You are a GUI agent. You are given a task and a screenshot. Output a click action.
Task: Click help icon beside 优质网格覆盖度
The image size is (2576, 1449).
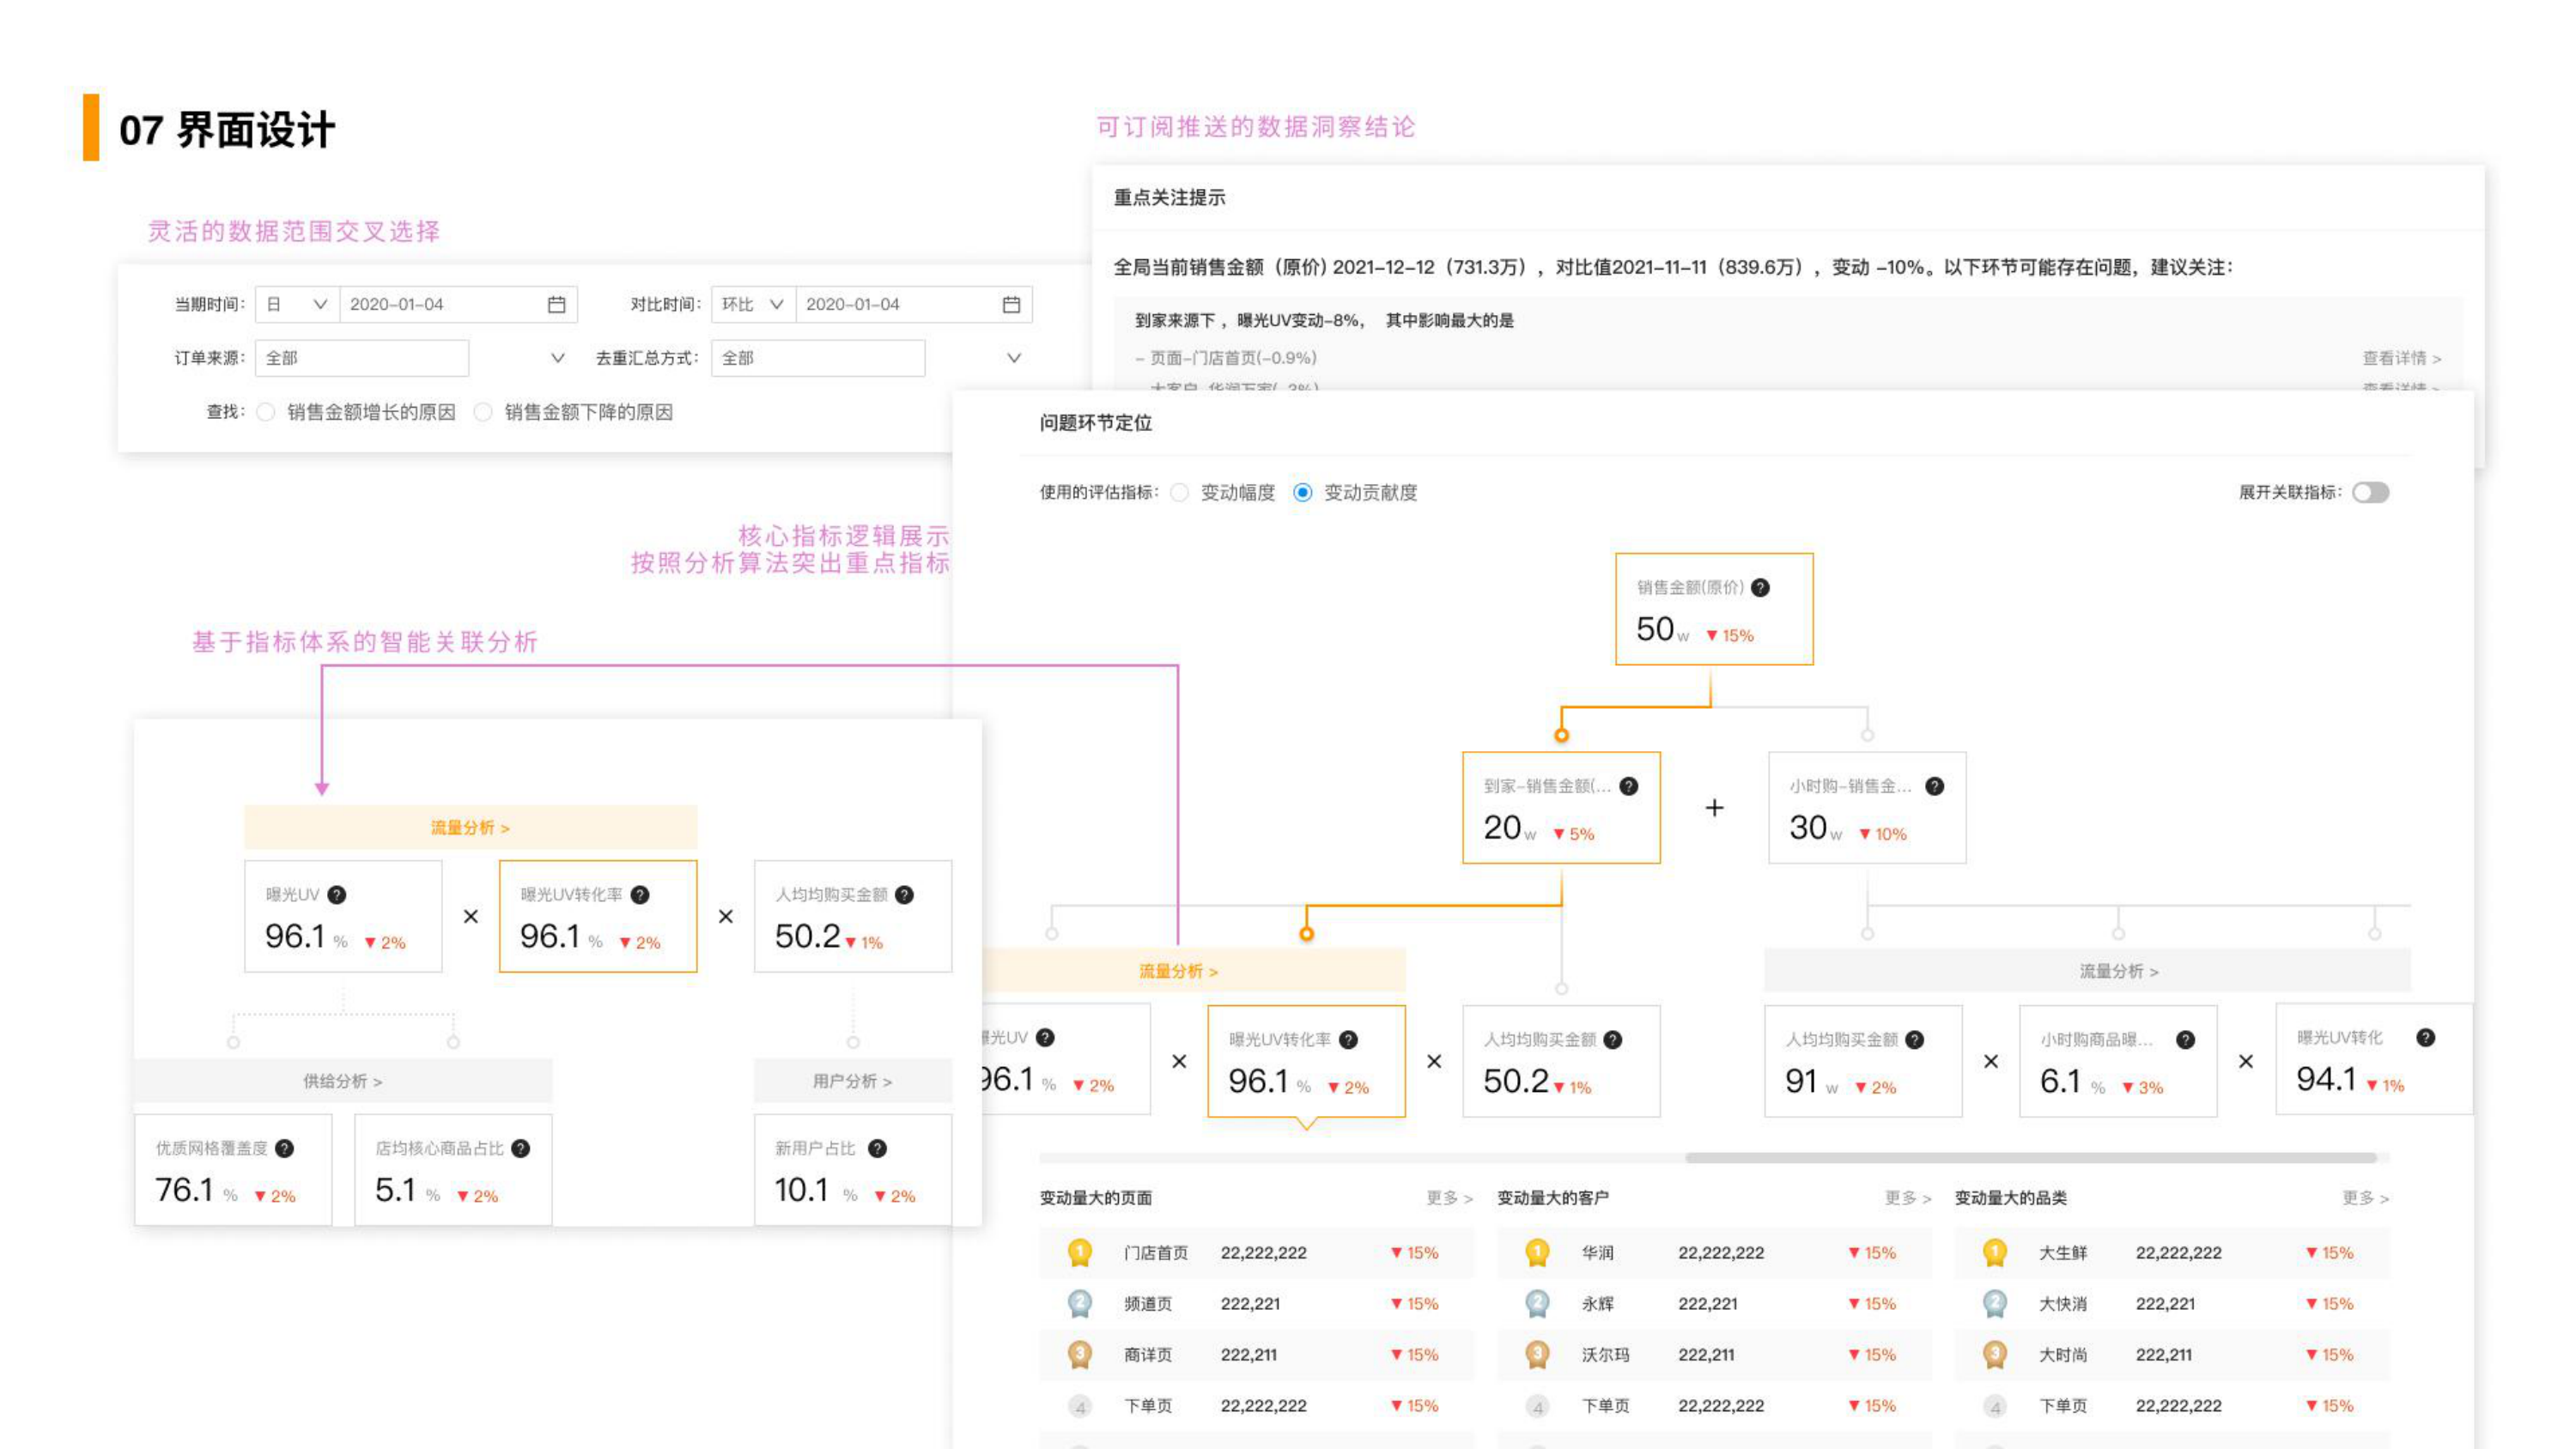(x=284, y=1148)
